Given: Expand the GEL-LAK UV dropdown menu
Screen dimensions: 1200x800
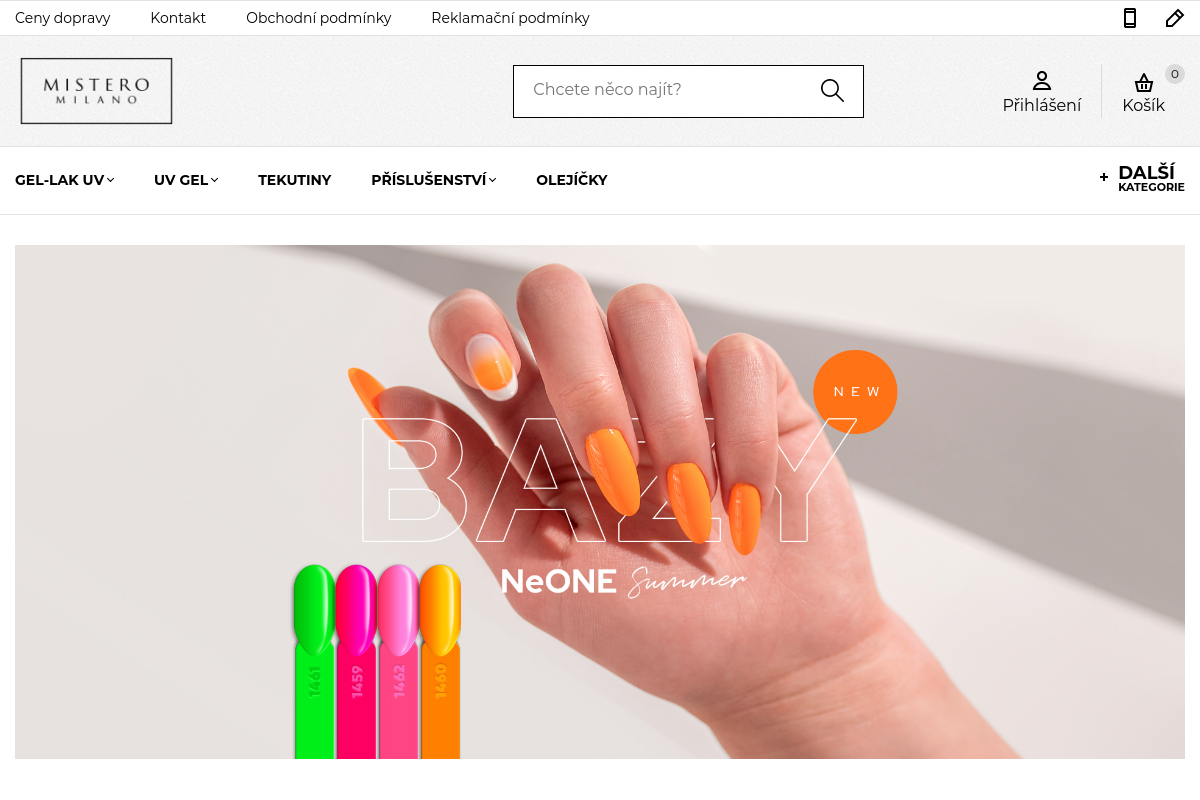Looking at the screenshot, I should point(65,180).
